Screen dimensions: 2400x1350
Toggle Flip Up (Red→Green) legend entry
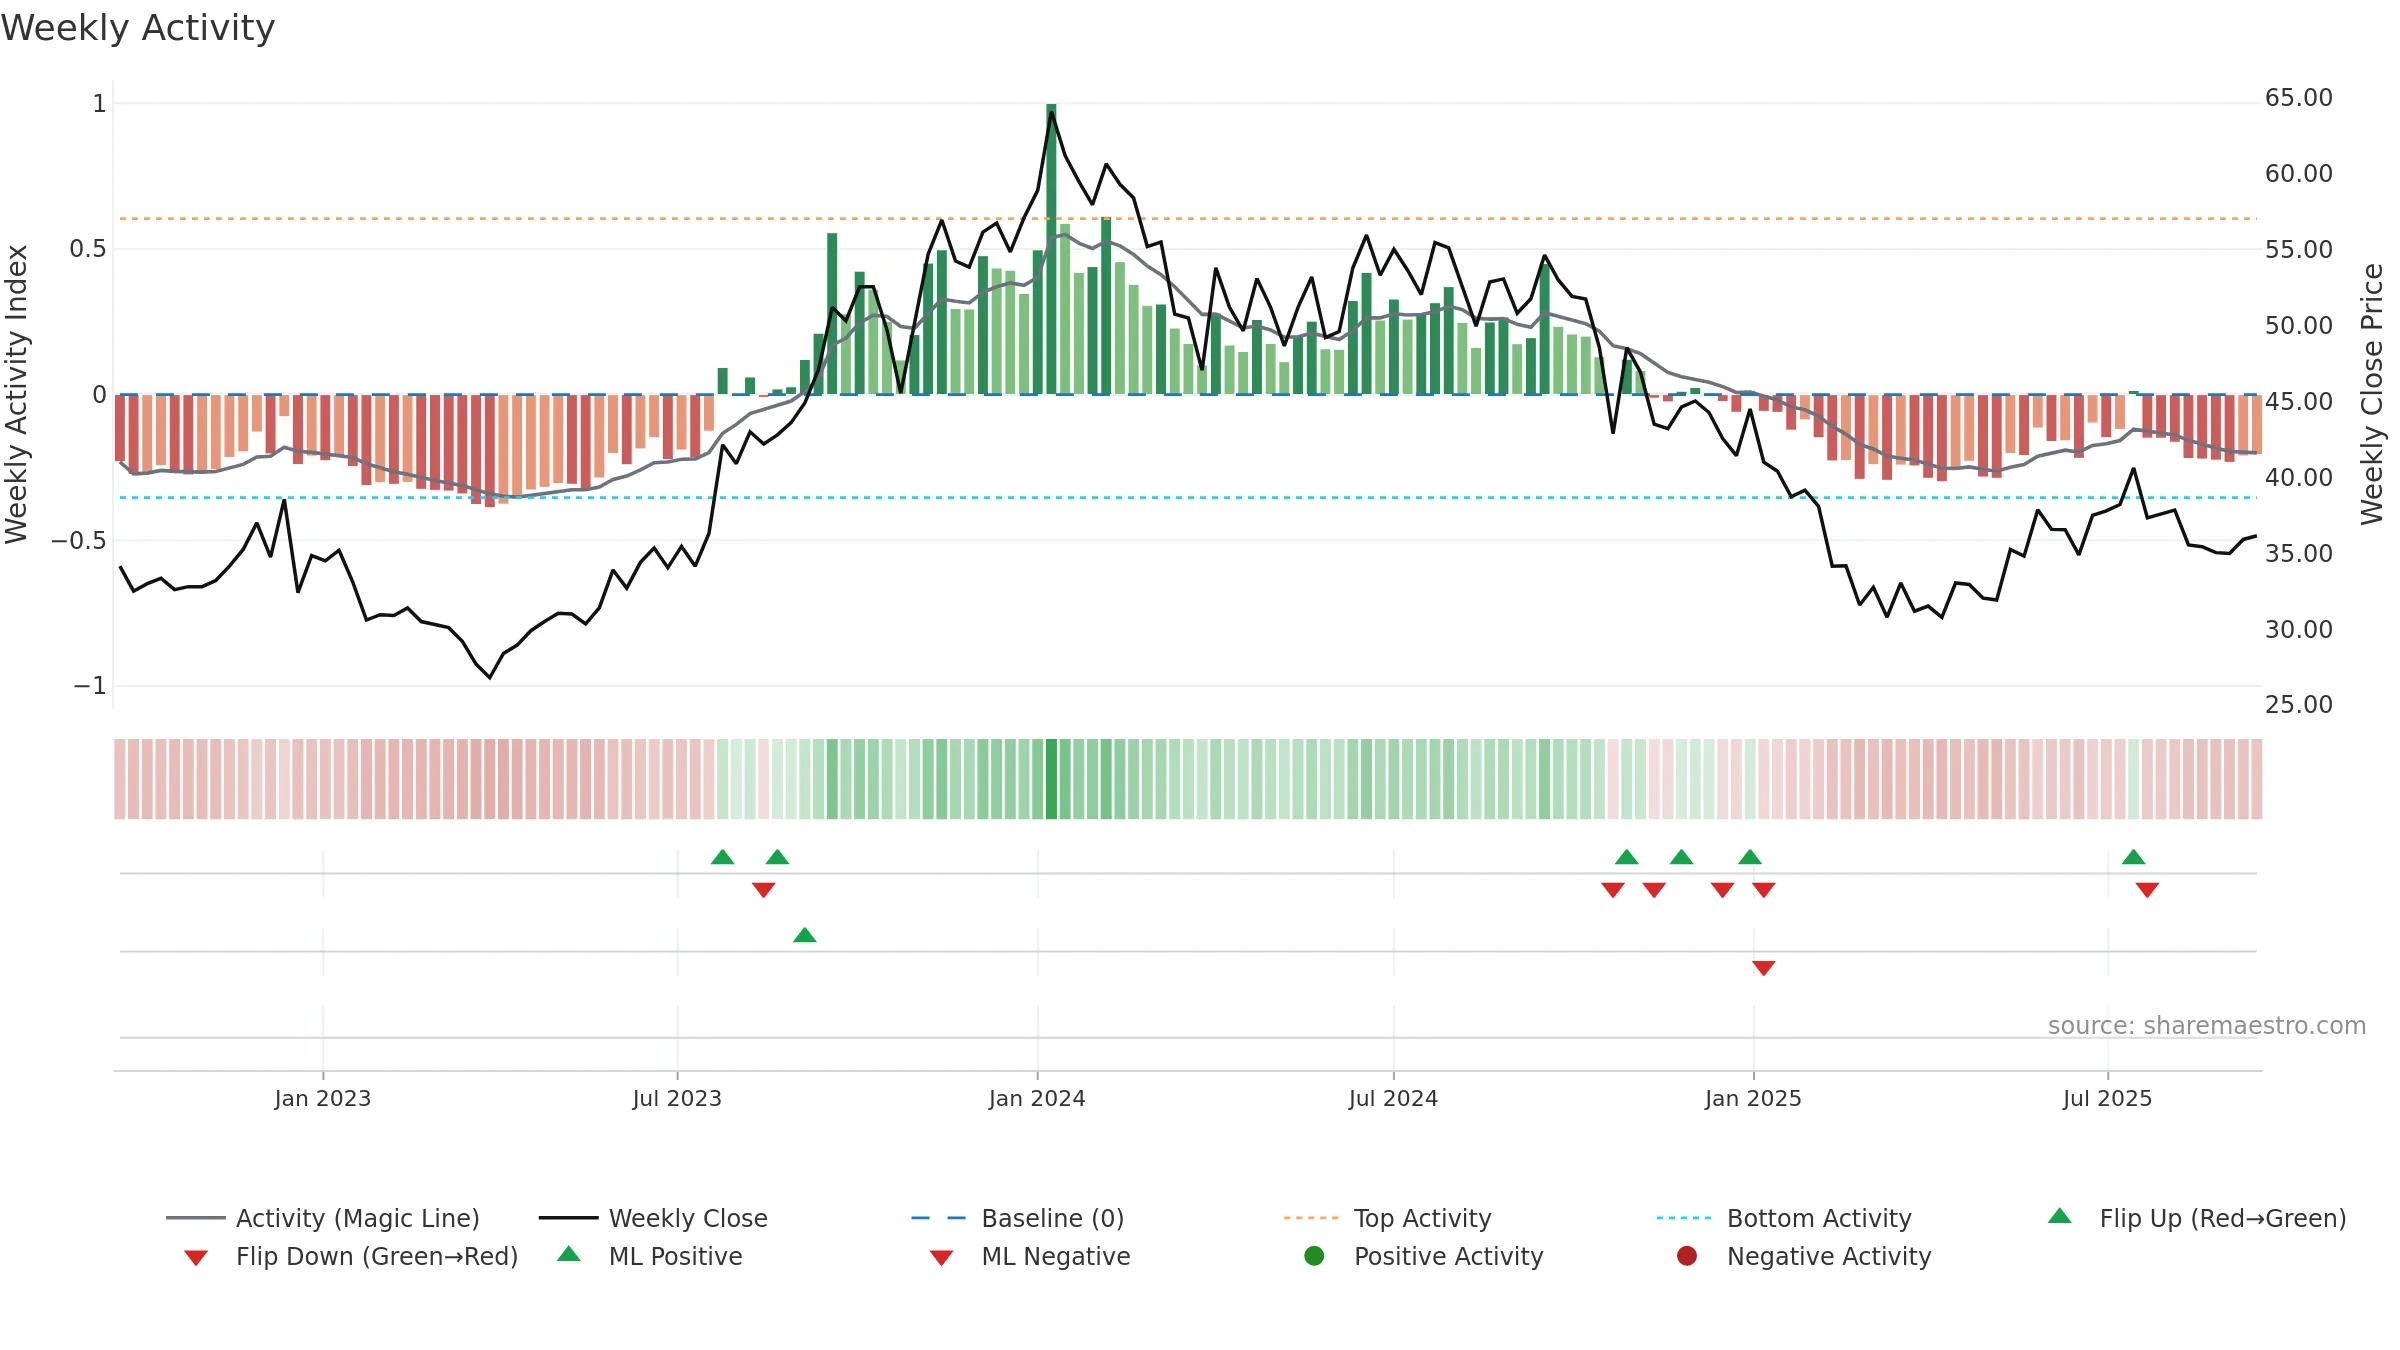2196,1218
